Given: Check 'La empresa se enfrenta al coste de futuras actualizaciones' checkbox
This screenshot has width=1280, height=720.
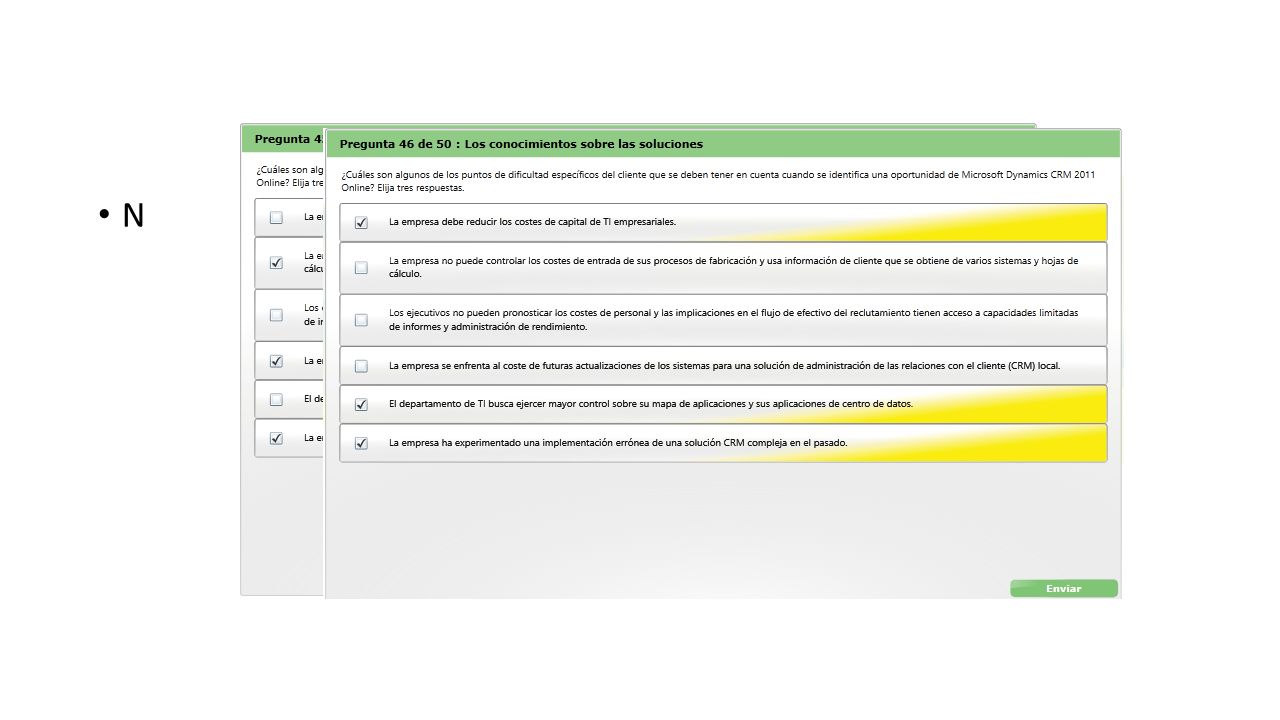Looking at the screenshot, I should [x=361, y=366].
